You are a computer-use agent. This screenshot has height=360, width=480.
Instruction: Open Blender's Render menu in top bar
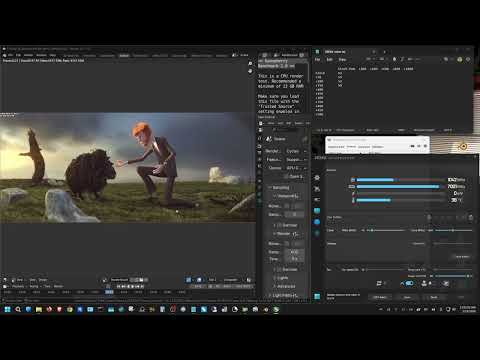[28, 55]
